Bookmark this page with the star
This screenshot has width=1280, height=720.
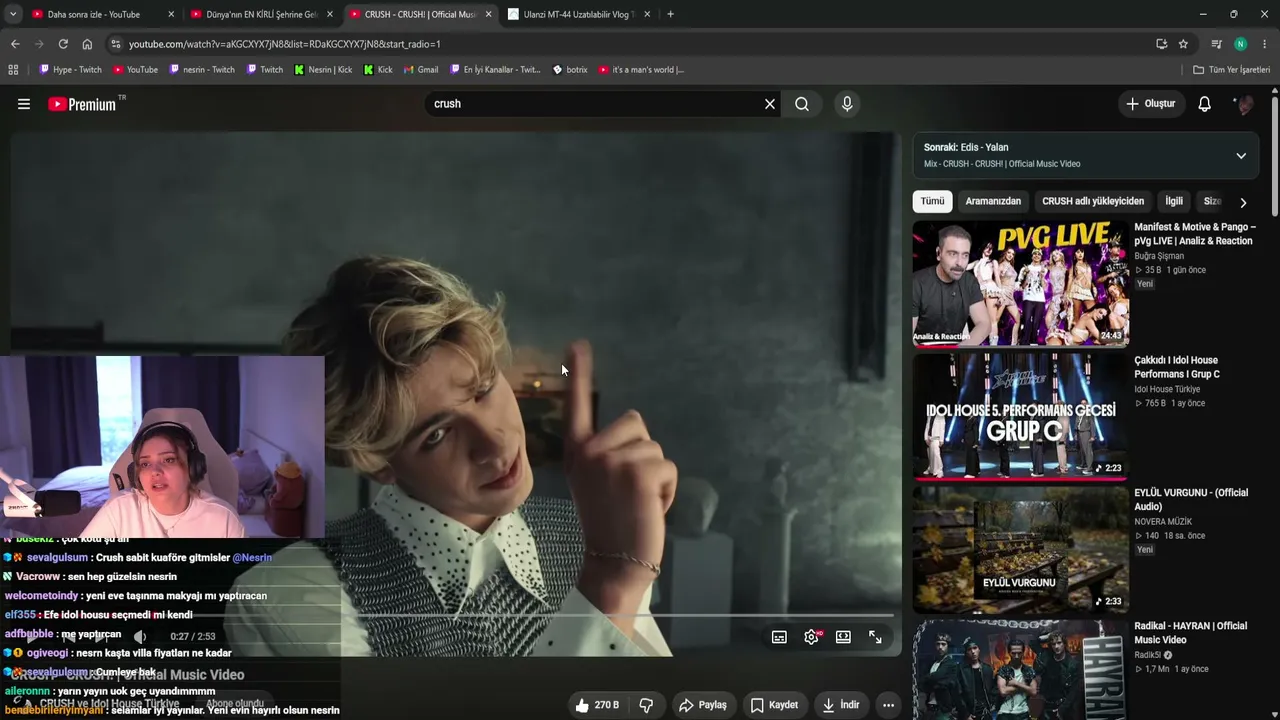1183,44
